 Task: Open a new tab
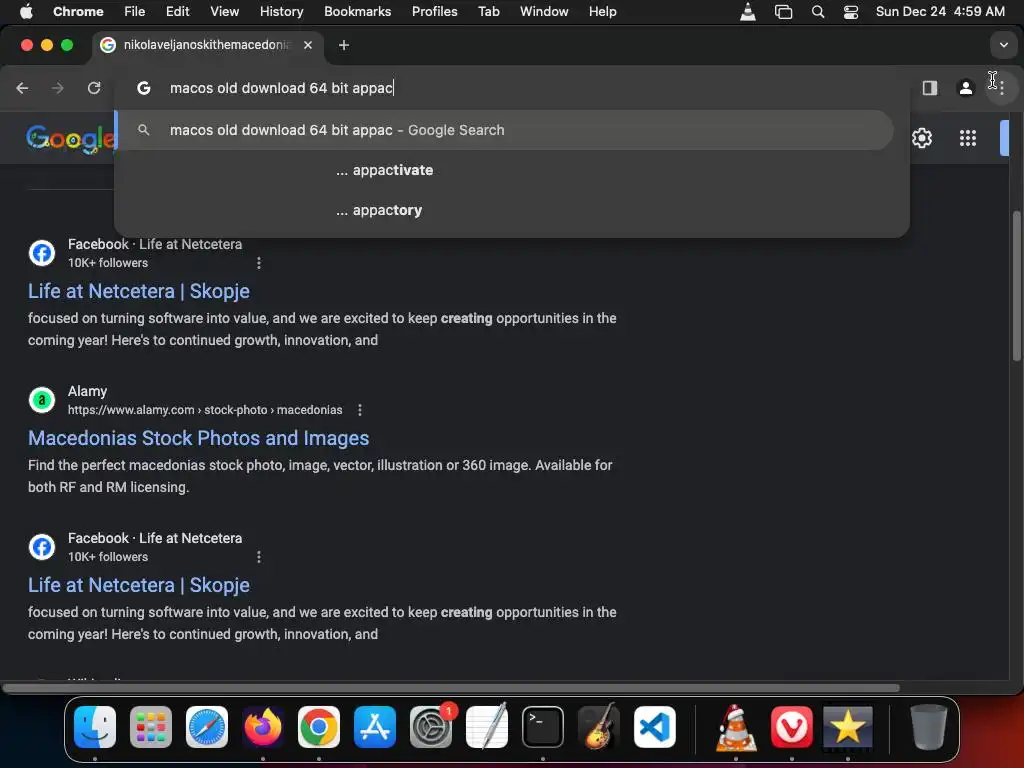(x=344, y=45)
